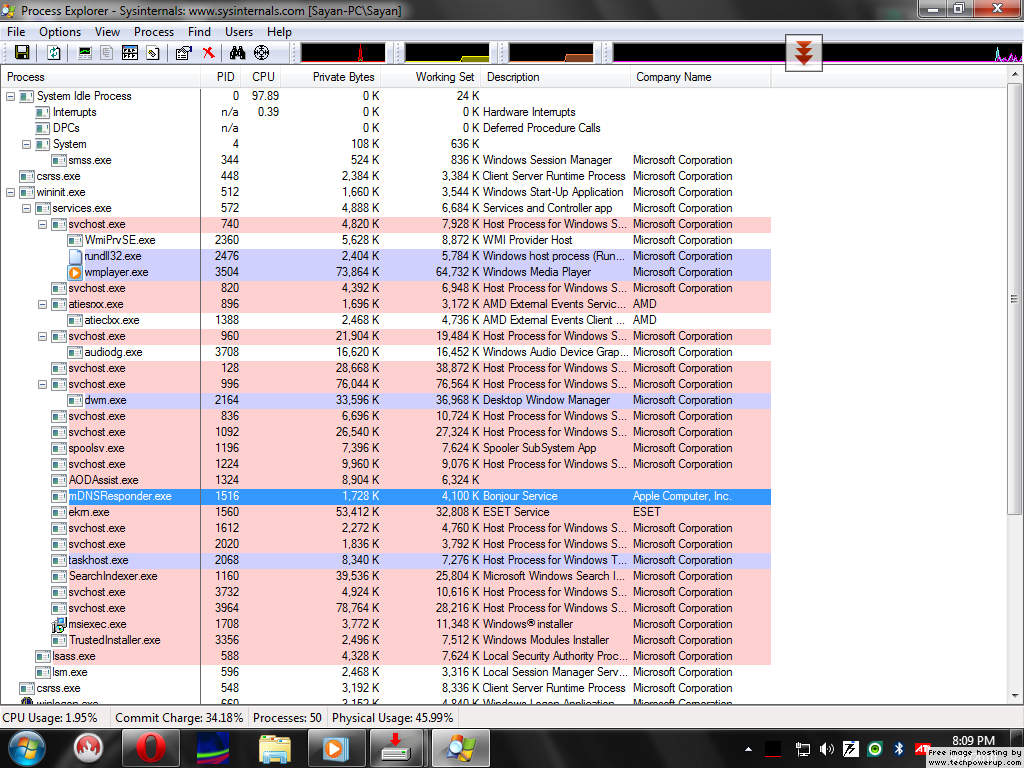
Task: Open the Help menu
Action: (x=280, y=32)
